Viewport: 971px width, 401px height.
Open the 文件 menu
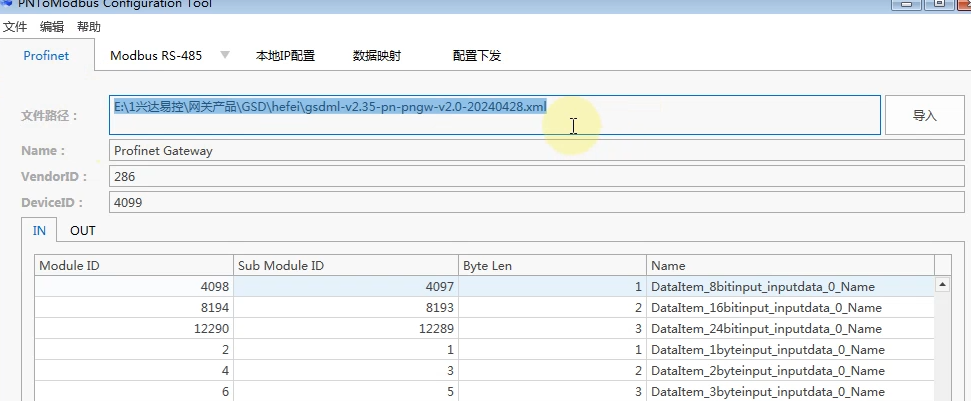click(x=15, y=27)
